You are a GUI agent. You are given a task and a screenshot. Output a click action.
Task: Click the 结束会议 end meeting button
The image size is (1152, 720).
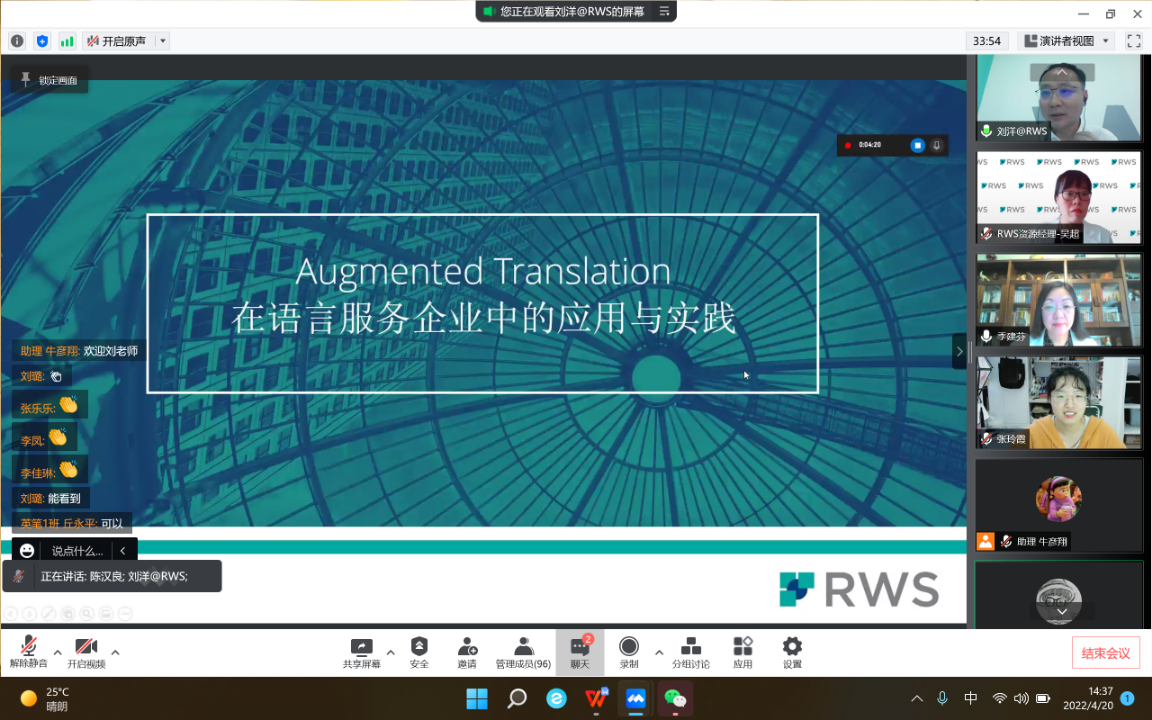[1105, 653]
